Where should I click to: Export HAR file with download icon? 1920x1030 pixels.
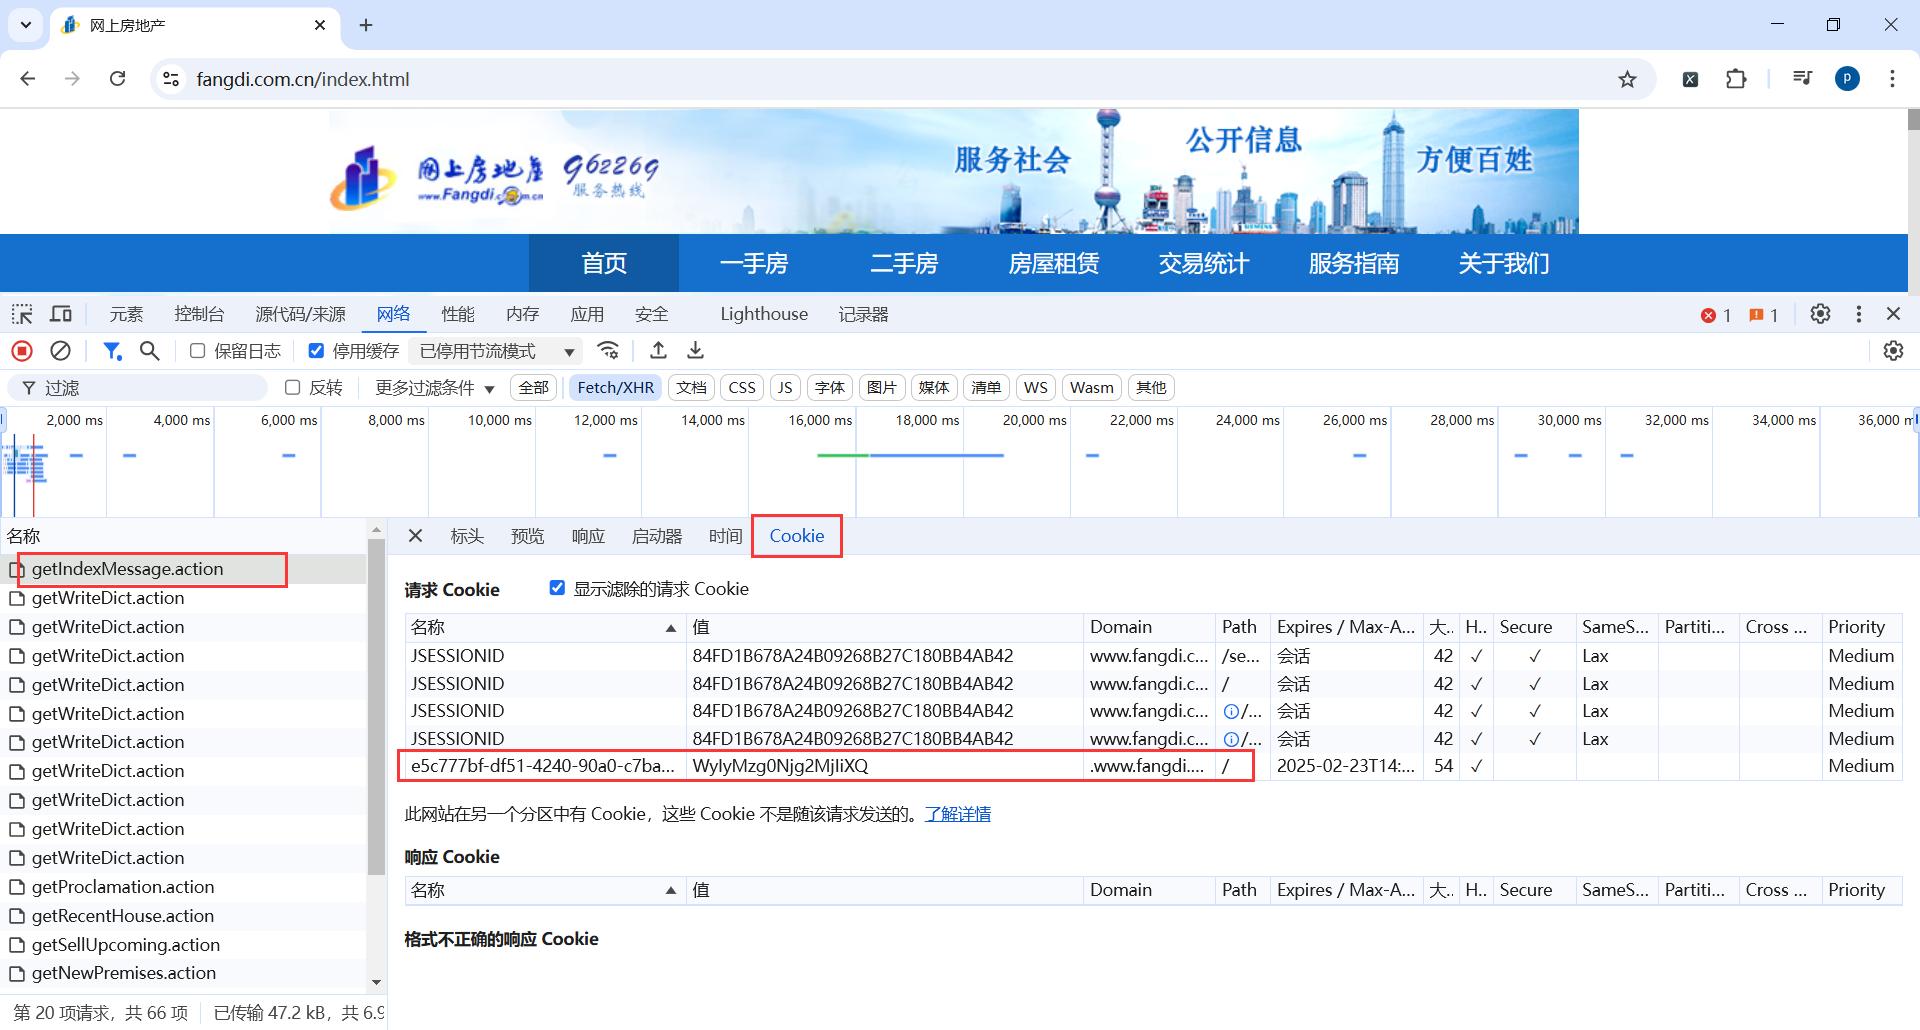696,351
